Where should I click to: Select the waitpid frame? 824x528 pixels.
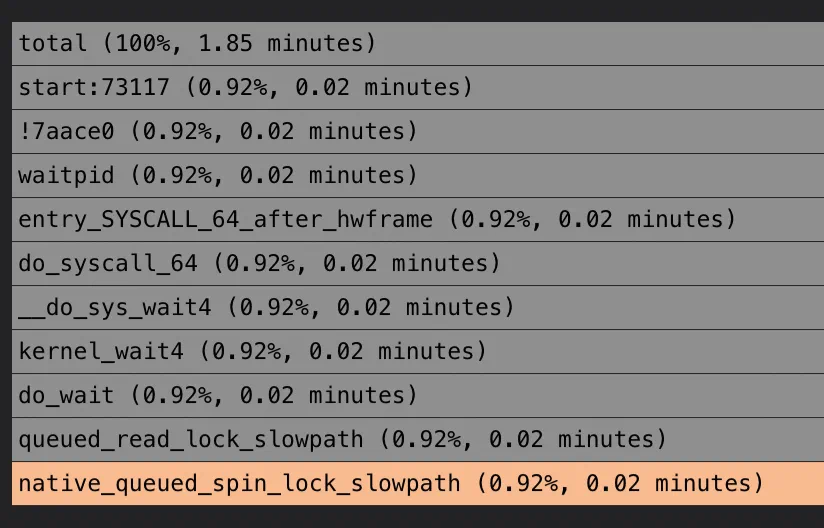(x=412, y=175)
